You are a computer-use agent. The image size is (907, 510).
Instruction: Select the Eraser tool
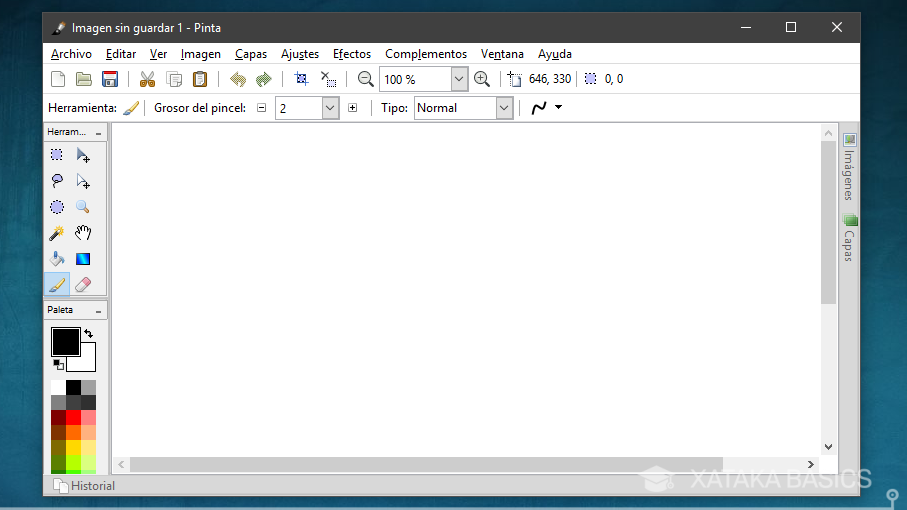click(83, 284)
